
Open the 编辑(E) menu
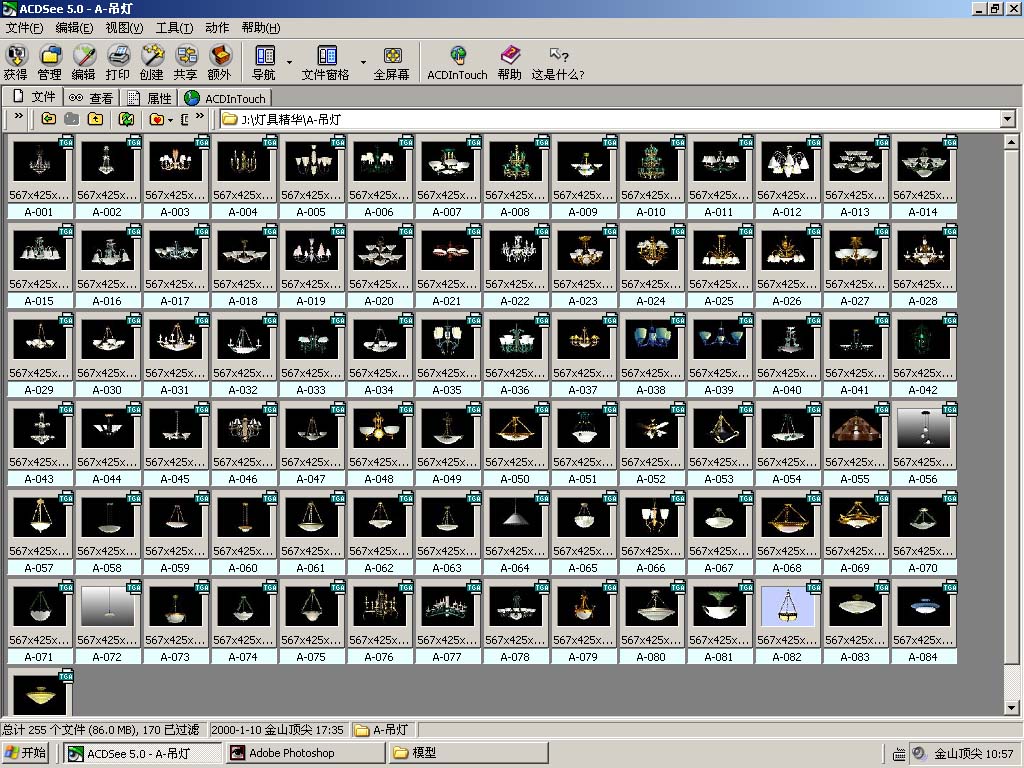[74, 27]
